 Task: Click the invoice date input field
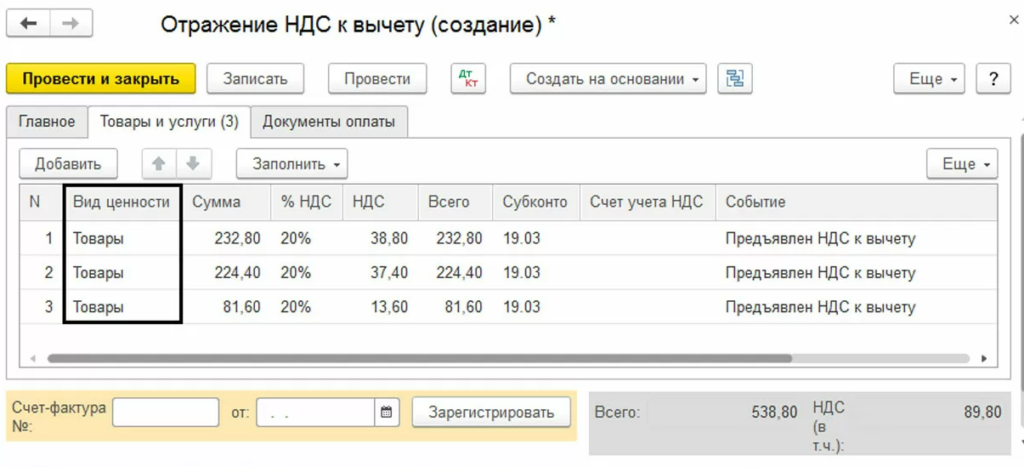tap(316, 412)
